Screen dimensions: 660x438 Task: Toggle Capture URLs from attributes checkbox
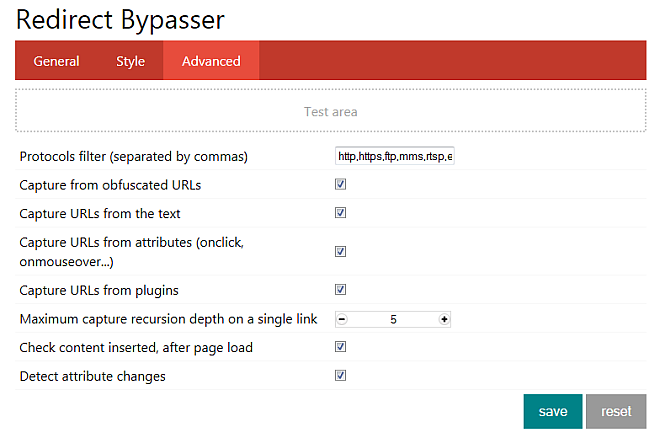click(x=341, y=252)
